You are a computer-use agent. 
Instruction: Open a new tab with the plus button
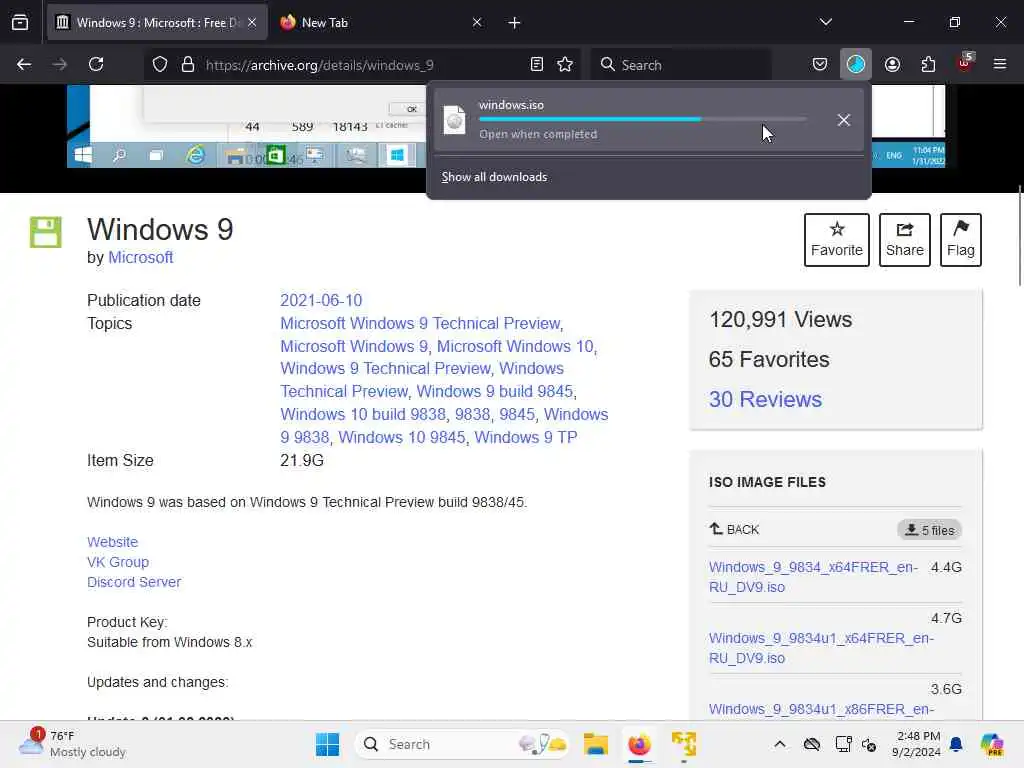click(x=515, y=22)
